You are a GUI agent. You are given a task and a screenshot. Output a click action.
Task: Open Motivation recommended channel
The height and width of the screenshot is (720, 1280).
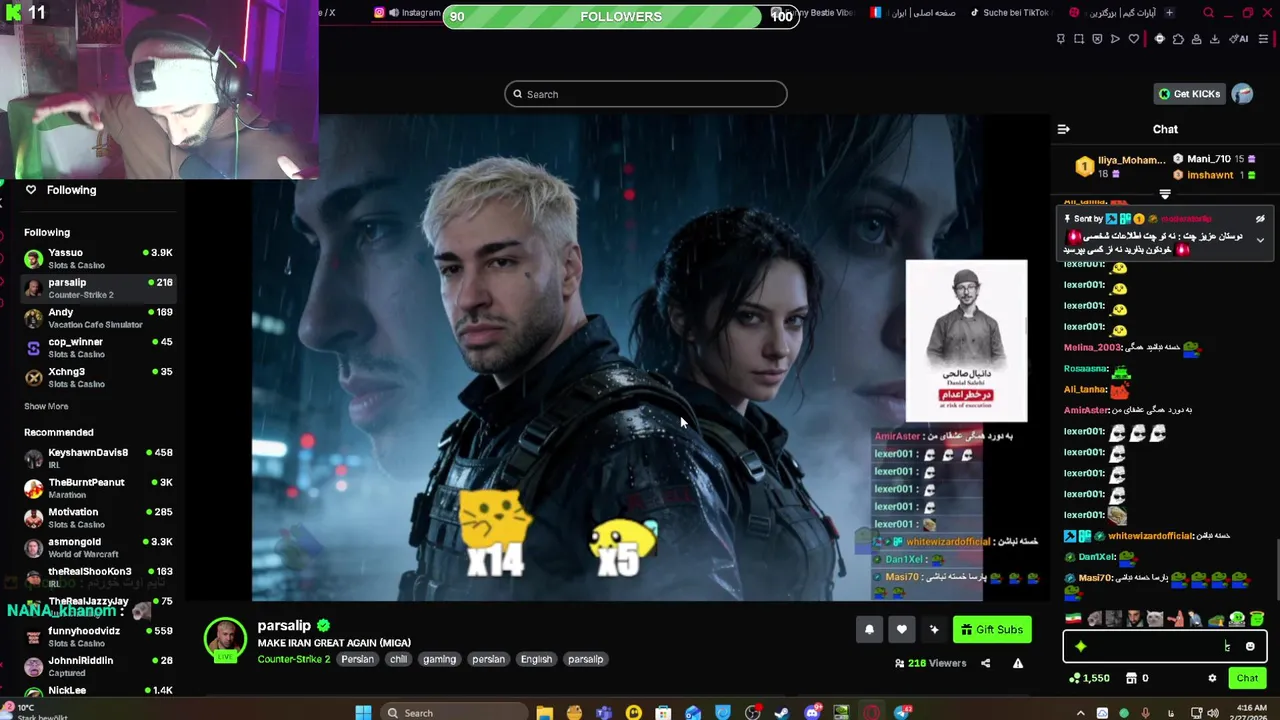(98, 518)
